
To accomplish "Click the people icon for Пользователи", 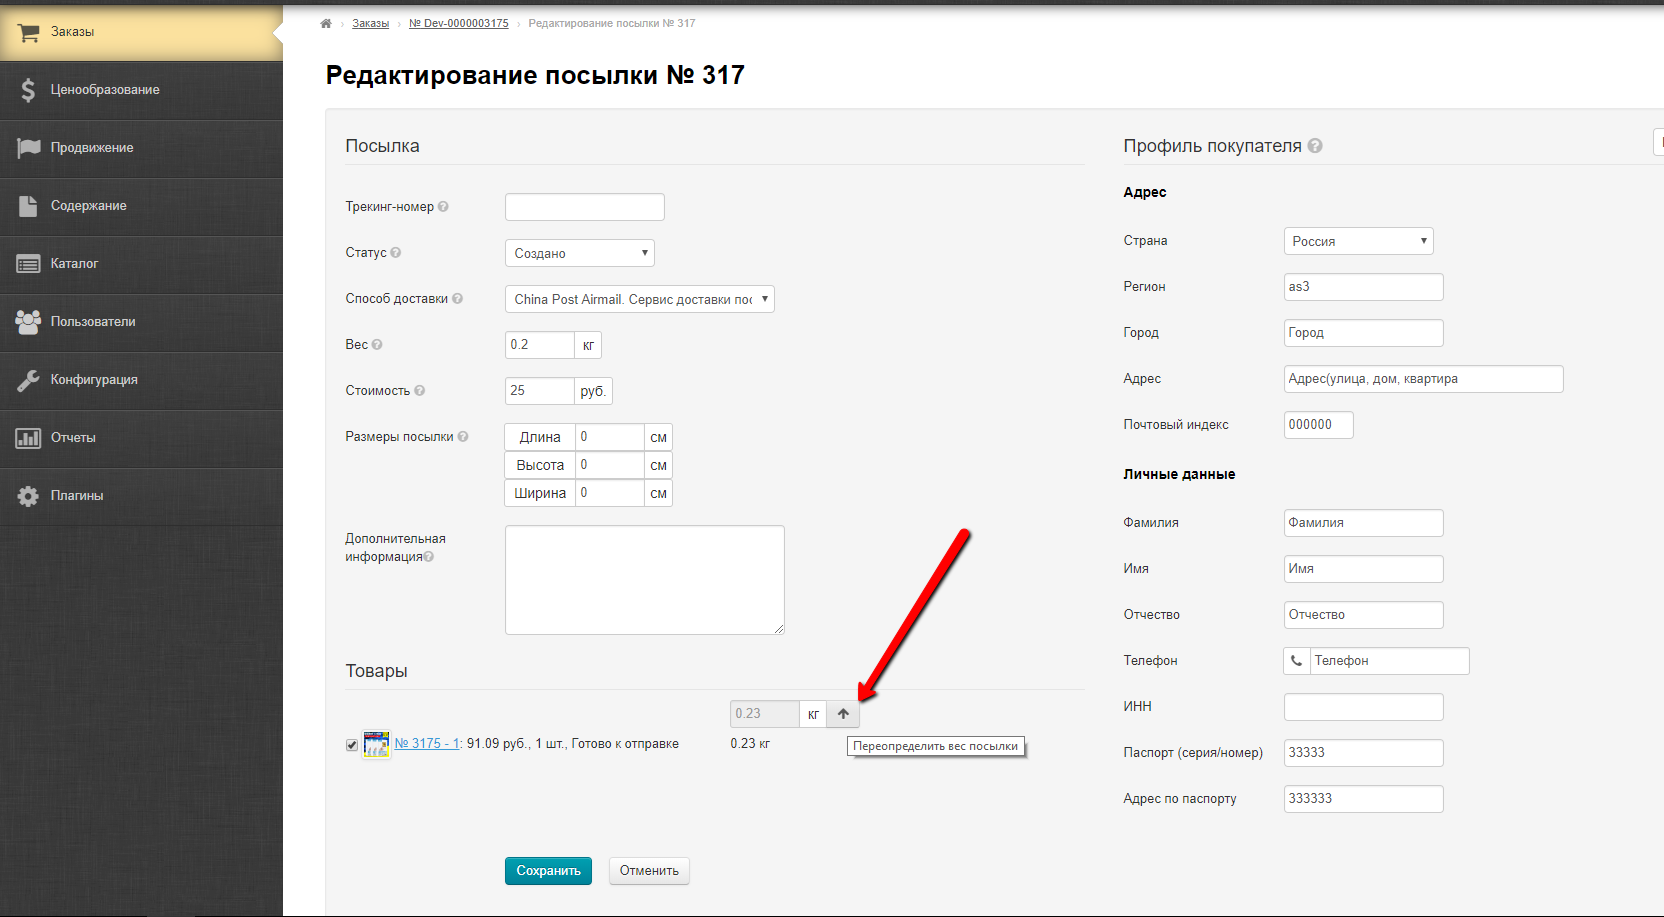I will click(x=28, y=321).
